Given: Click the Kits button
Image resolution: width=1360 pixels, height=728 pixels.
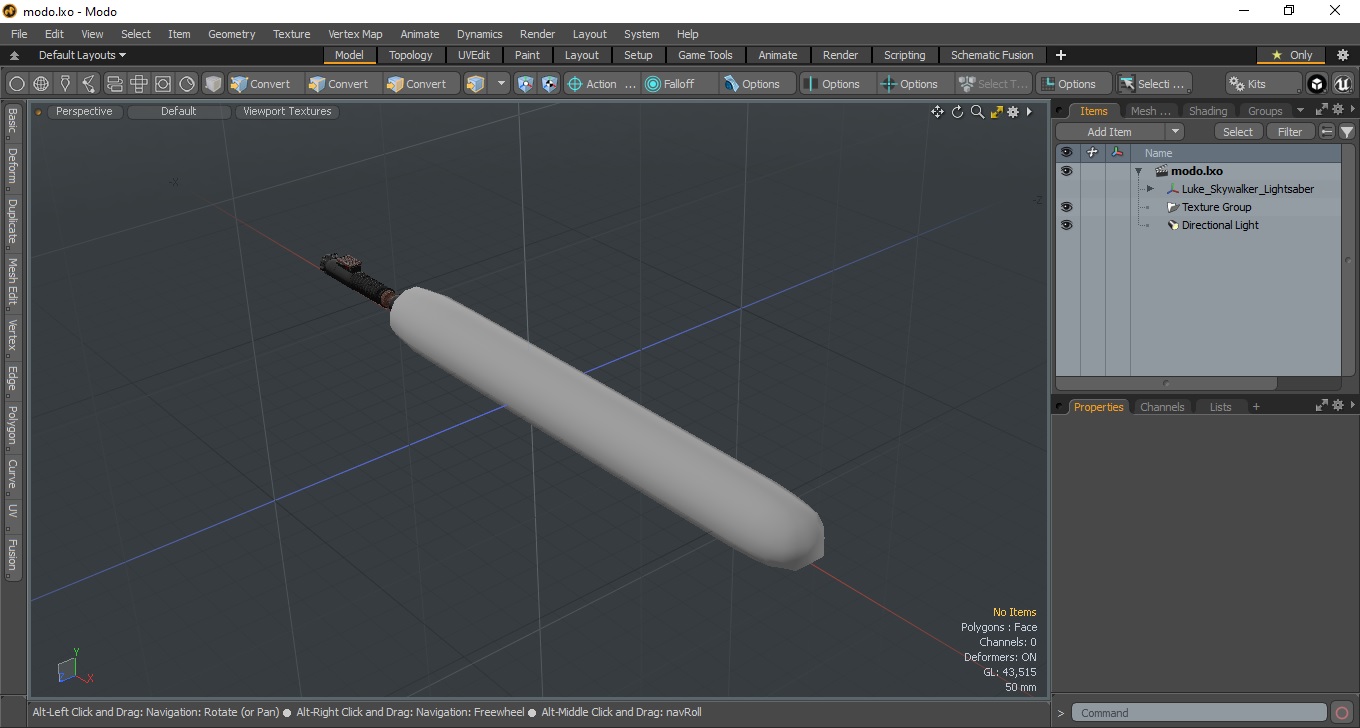Looking at the screenshot, I should pos(1263,84).
